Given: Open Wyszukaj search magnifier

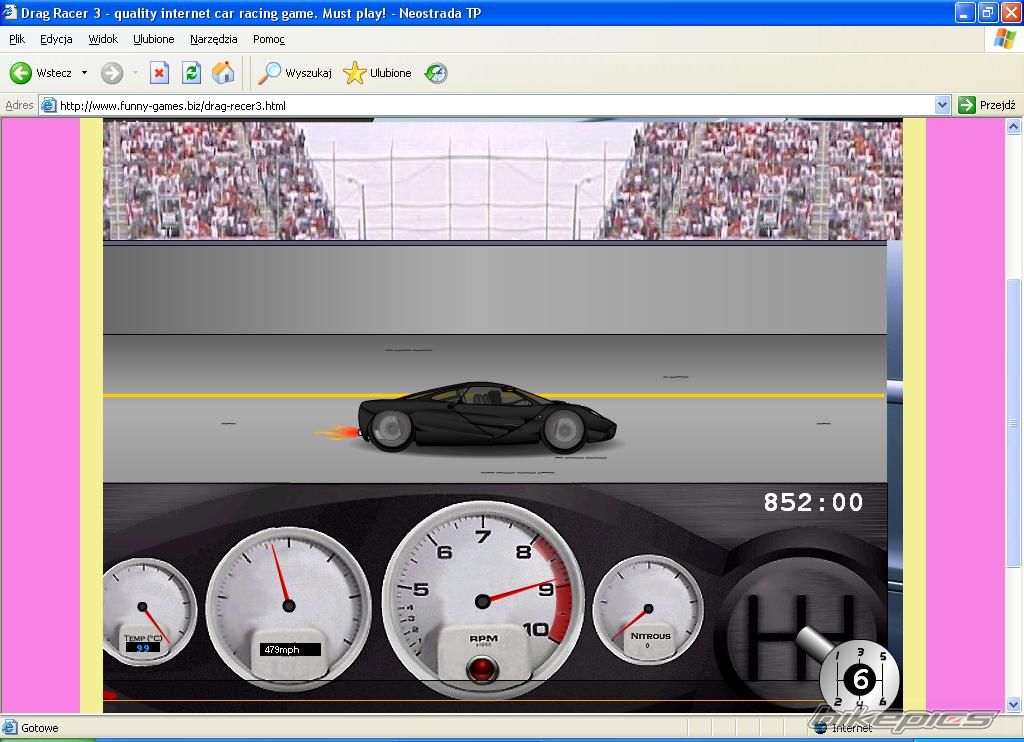Looking at the screenshot, I should pos(295,73).
